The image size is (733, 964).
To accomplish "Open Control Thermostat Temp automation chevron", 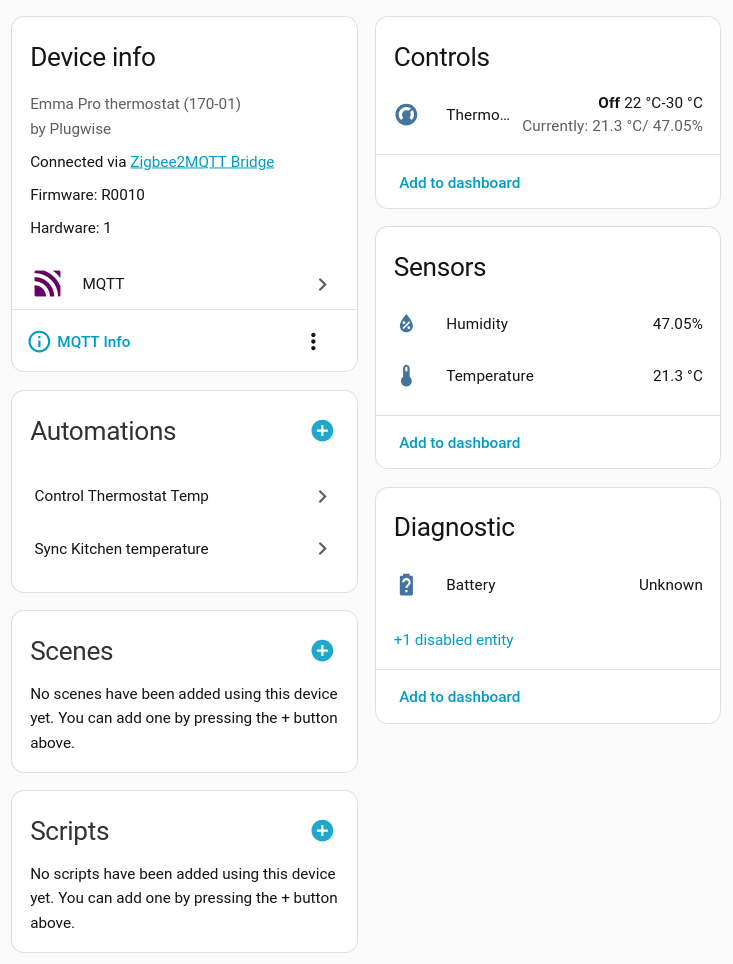I will point(322,496).
